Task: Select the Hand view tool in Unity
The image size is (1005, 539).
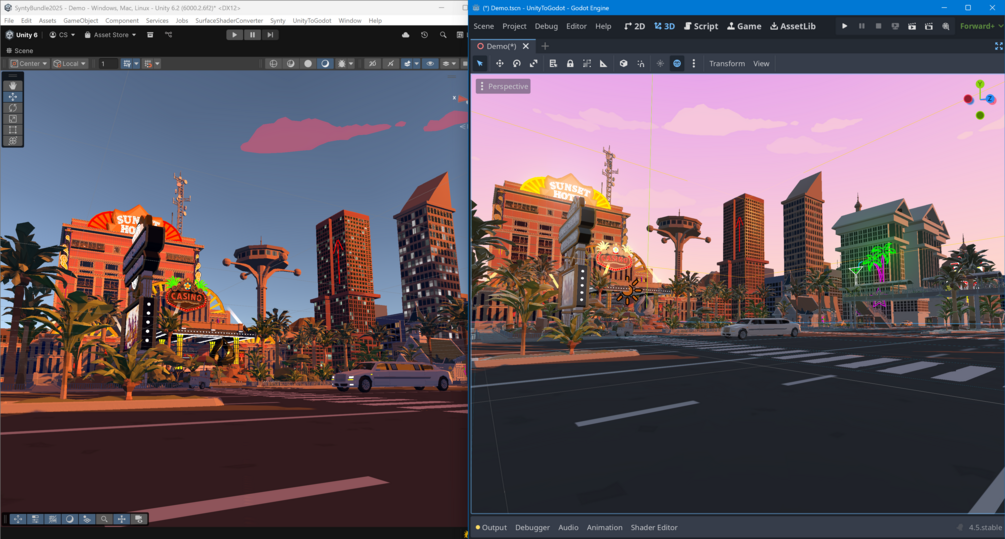Action: (13, 85)
